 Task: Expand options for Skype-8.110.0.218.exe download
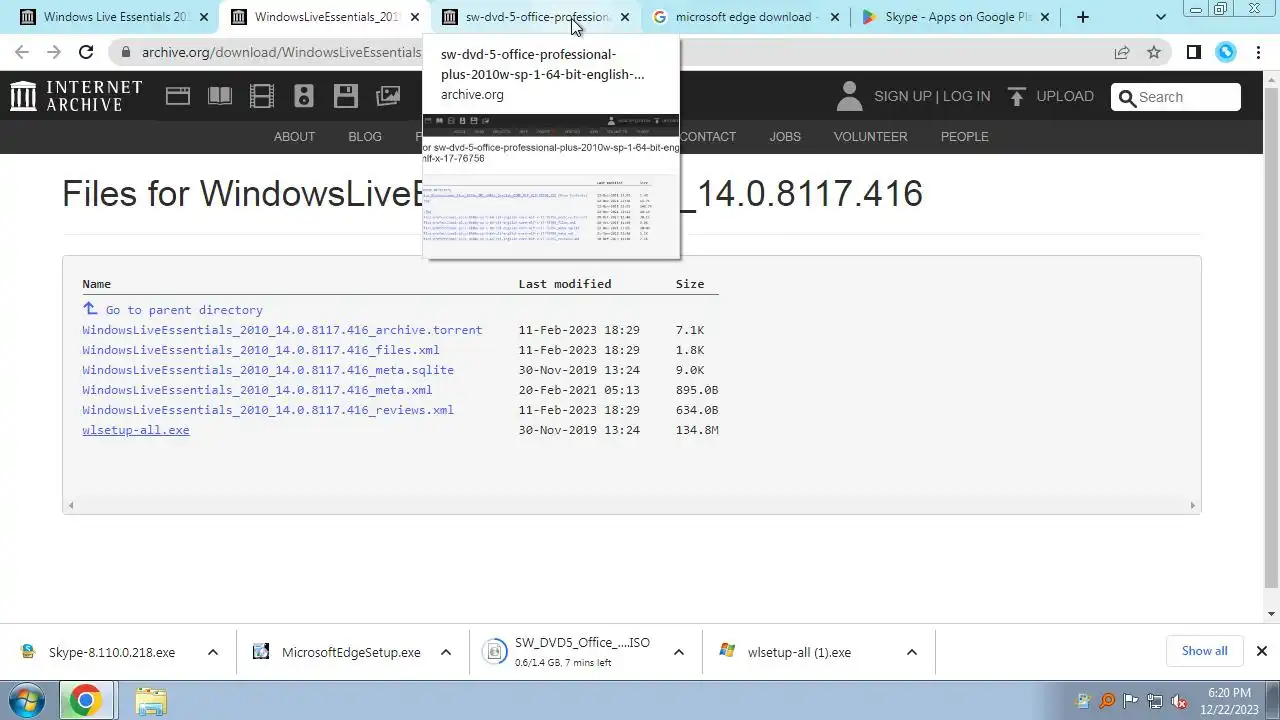coord(212,652)
